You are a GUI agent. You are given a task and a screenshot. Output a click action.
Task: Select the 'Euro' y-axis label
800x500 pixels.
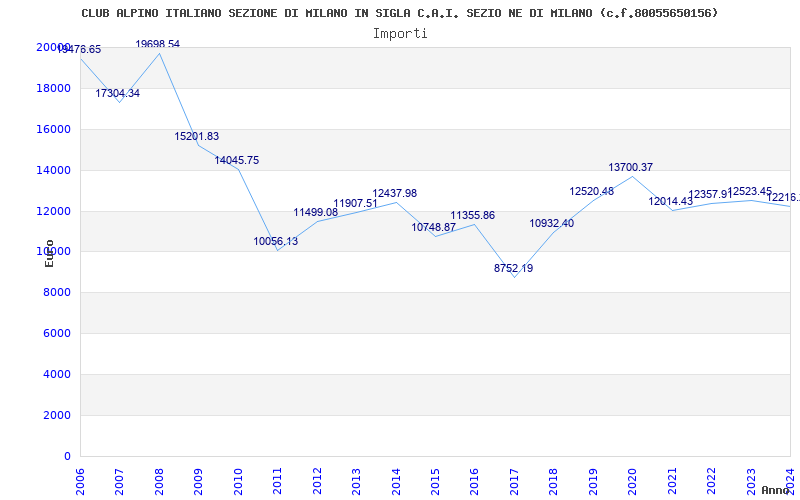[x=49, y=253]
